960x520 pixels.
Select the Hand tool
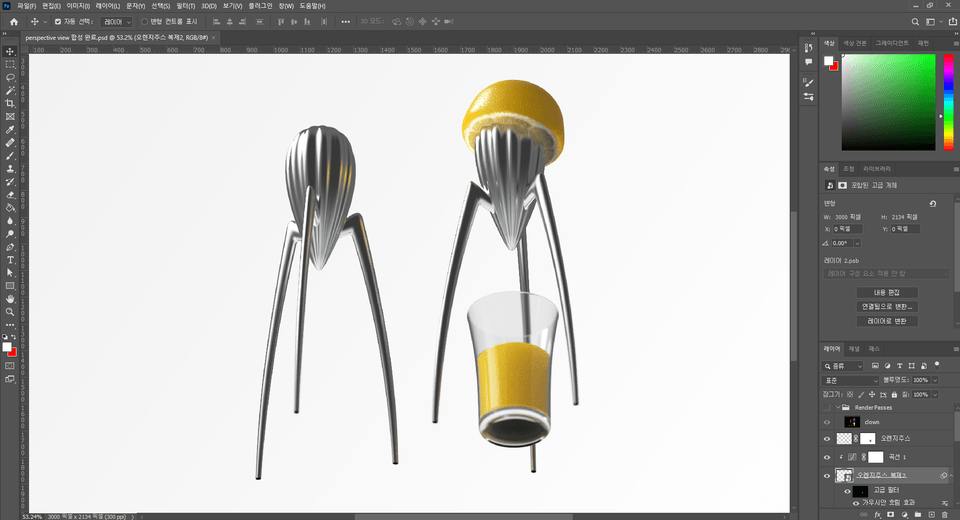(10, 298)
